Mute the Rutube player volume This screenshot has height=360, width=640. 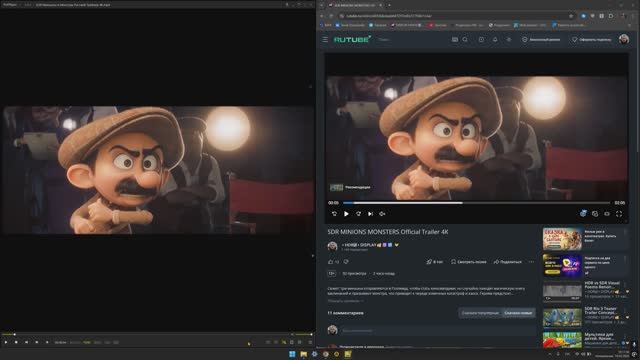tap(382, 213)
